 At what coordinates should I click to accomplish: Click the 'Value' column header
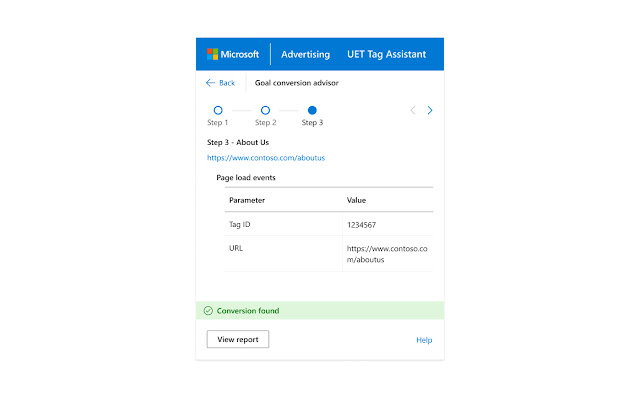coord(356,200)
